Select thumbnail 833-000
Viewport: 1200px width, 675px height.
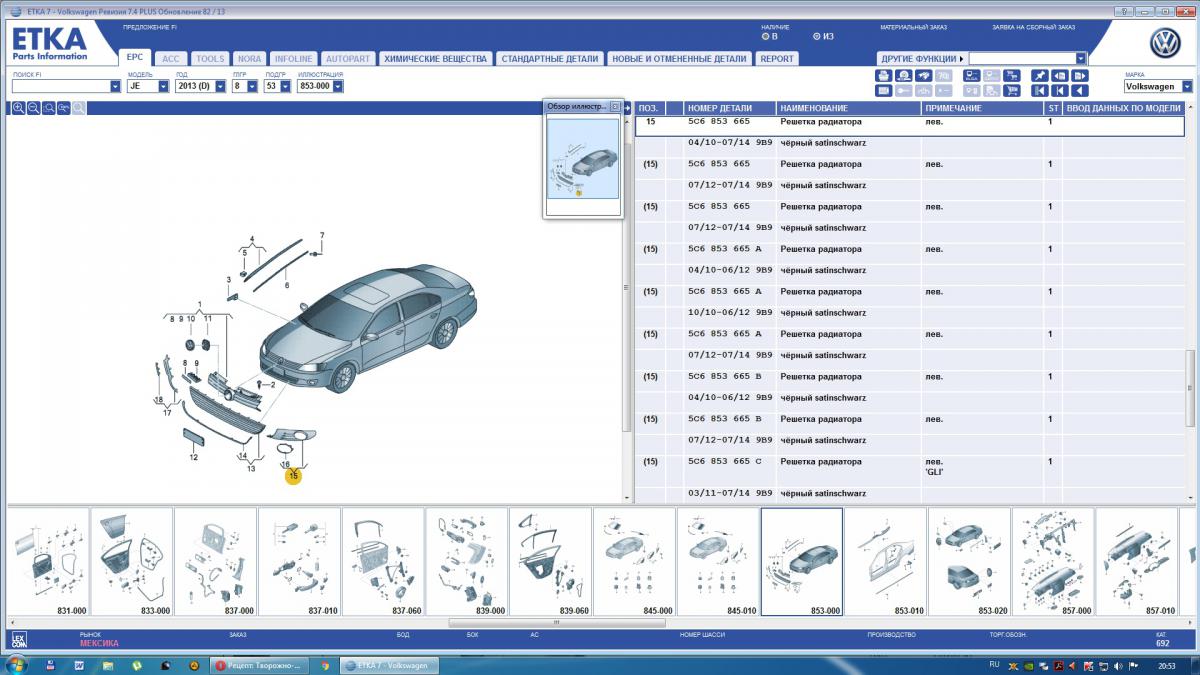pos(131,562)
